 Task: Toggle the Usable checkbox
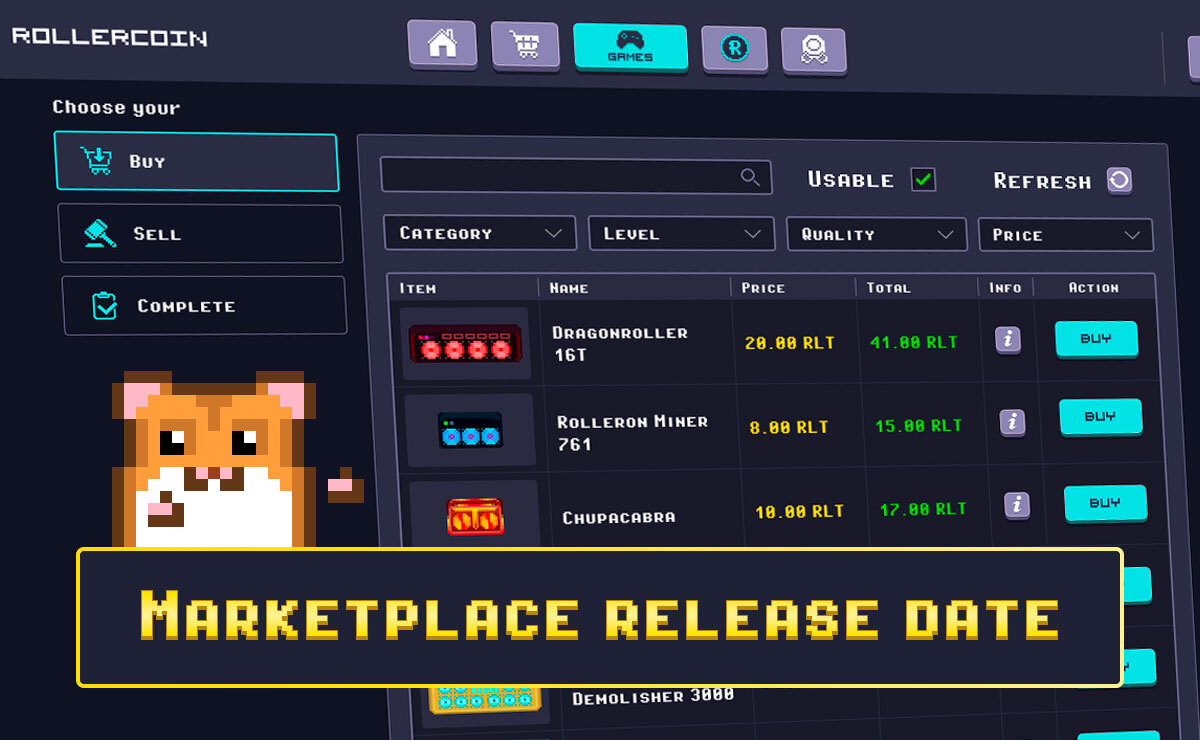pyautogui.click(x=923, y=180)
